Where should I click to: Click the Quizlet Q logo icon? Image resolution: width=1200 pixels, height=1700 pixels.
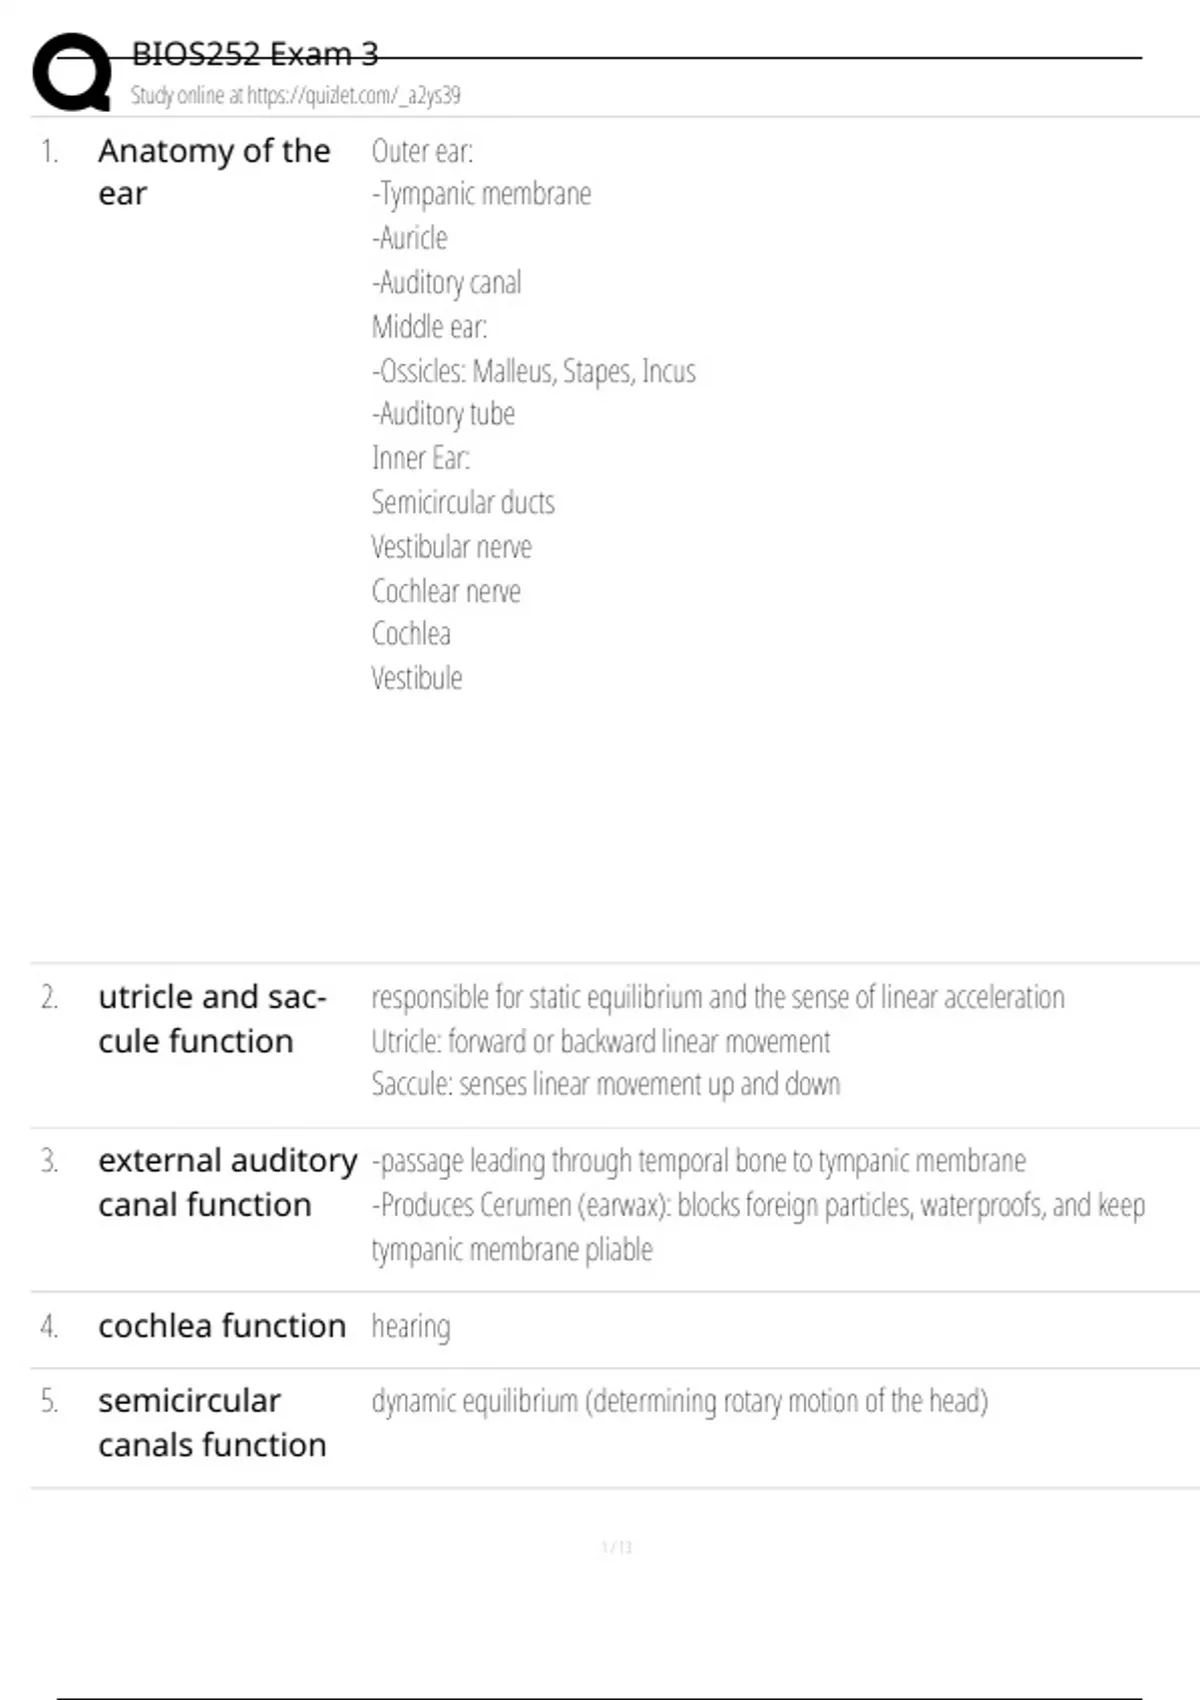coord(72,72)
